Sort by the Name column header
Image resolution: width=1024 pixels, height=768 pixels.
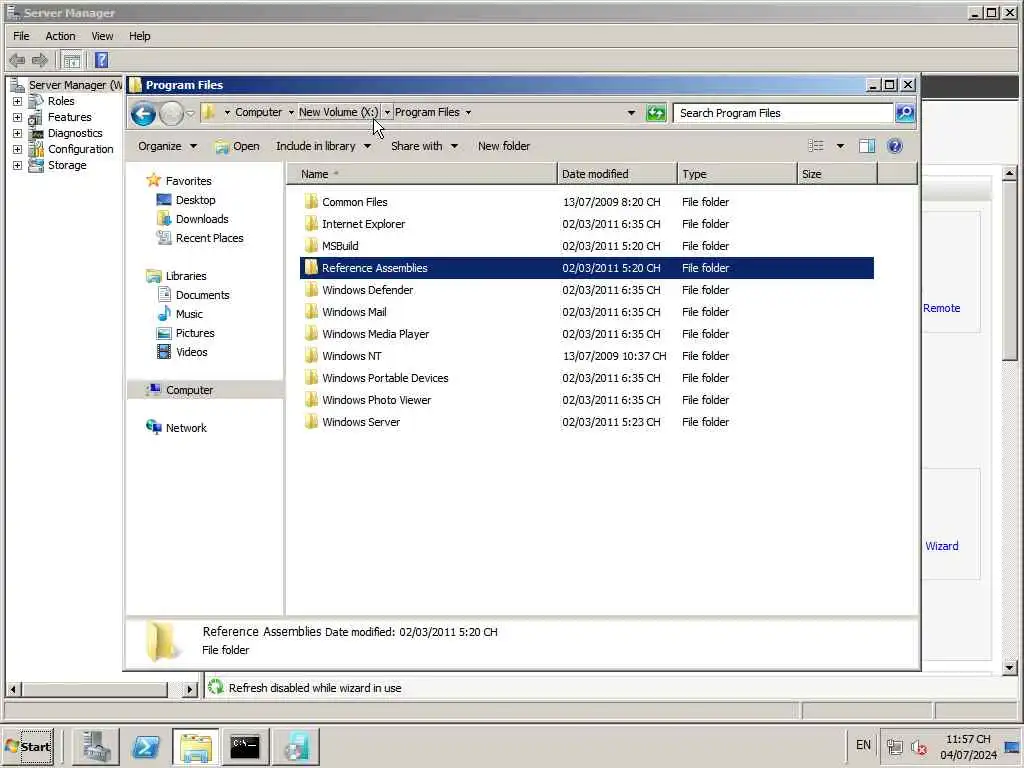tap(422, 174)
